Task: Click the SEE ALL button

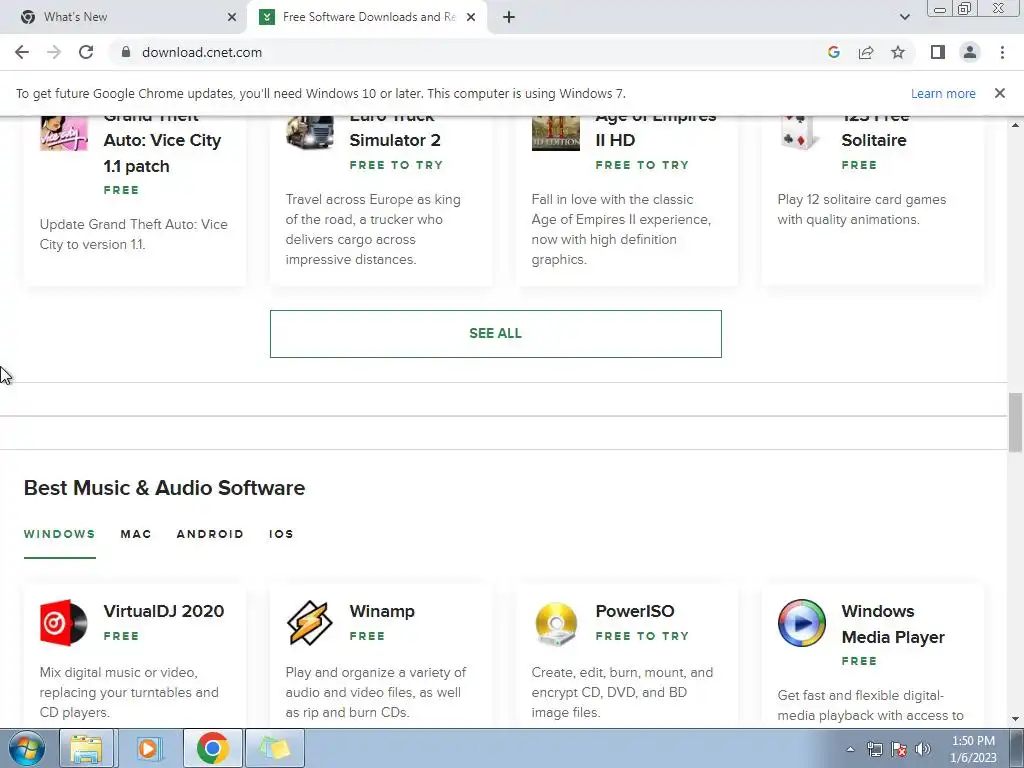Action: tap(496, 334)
